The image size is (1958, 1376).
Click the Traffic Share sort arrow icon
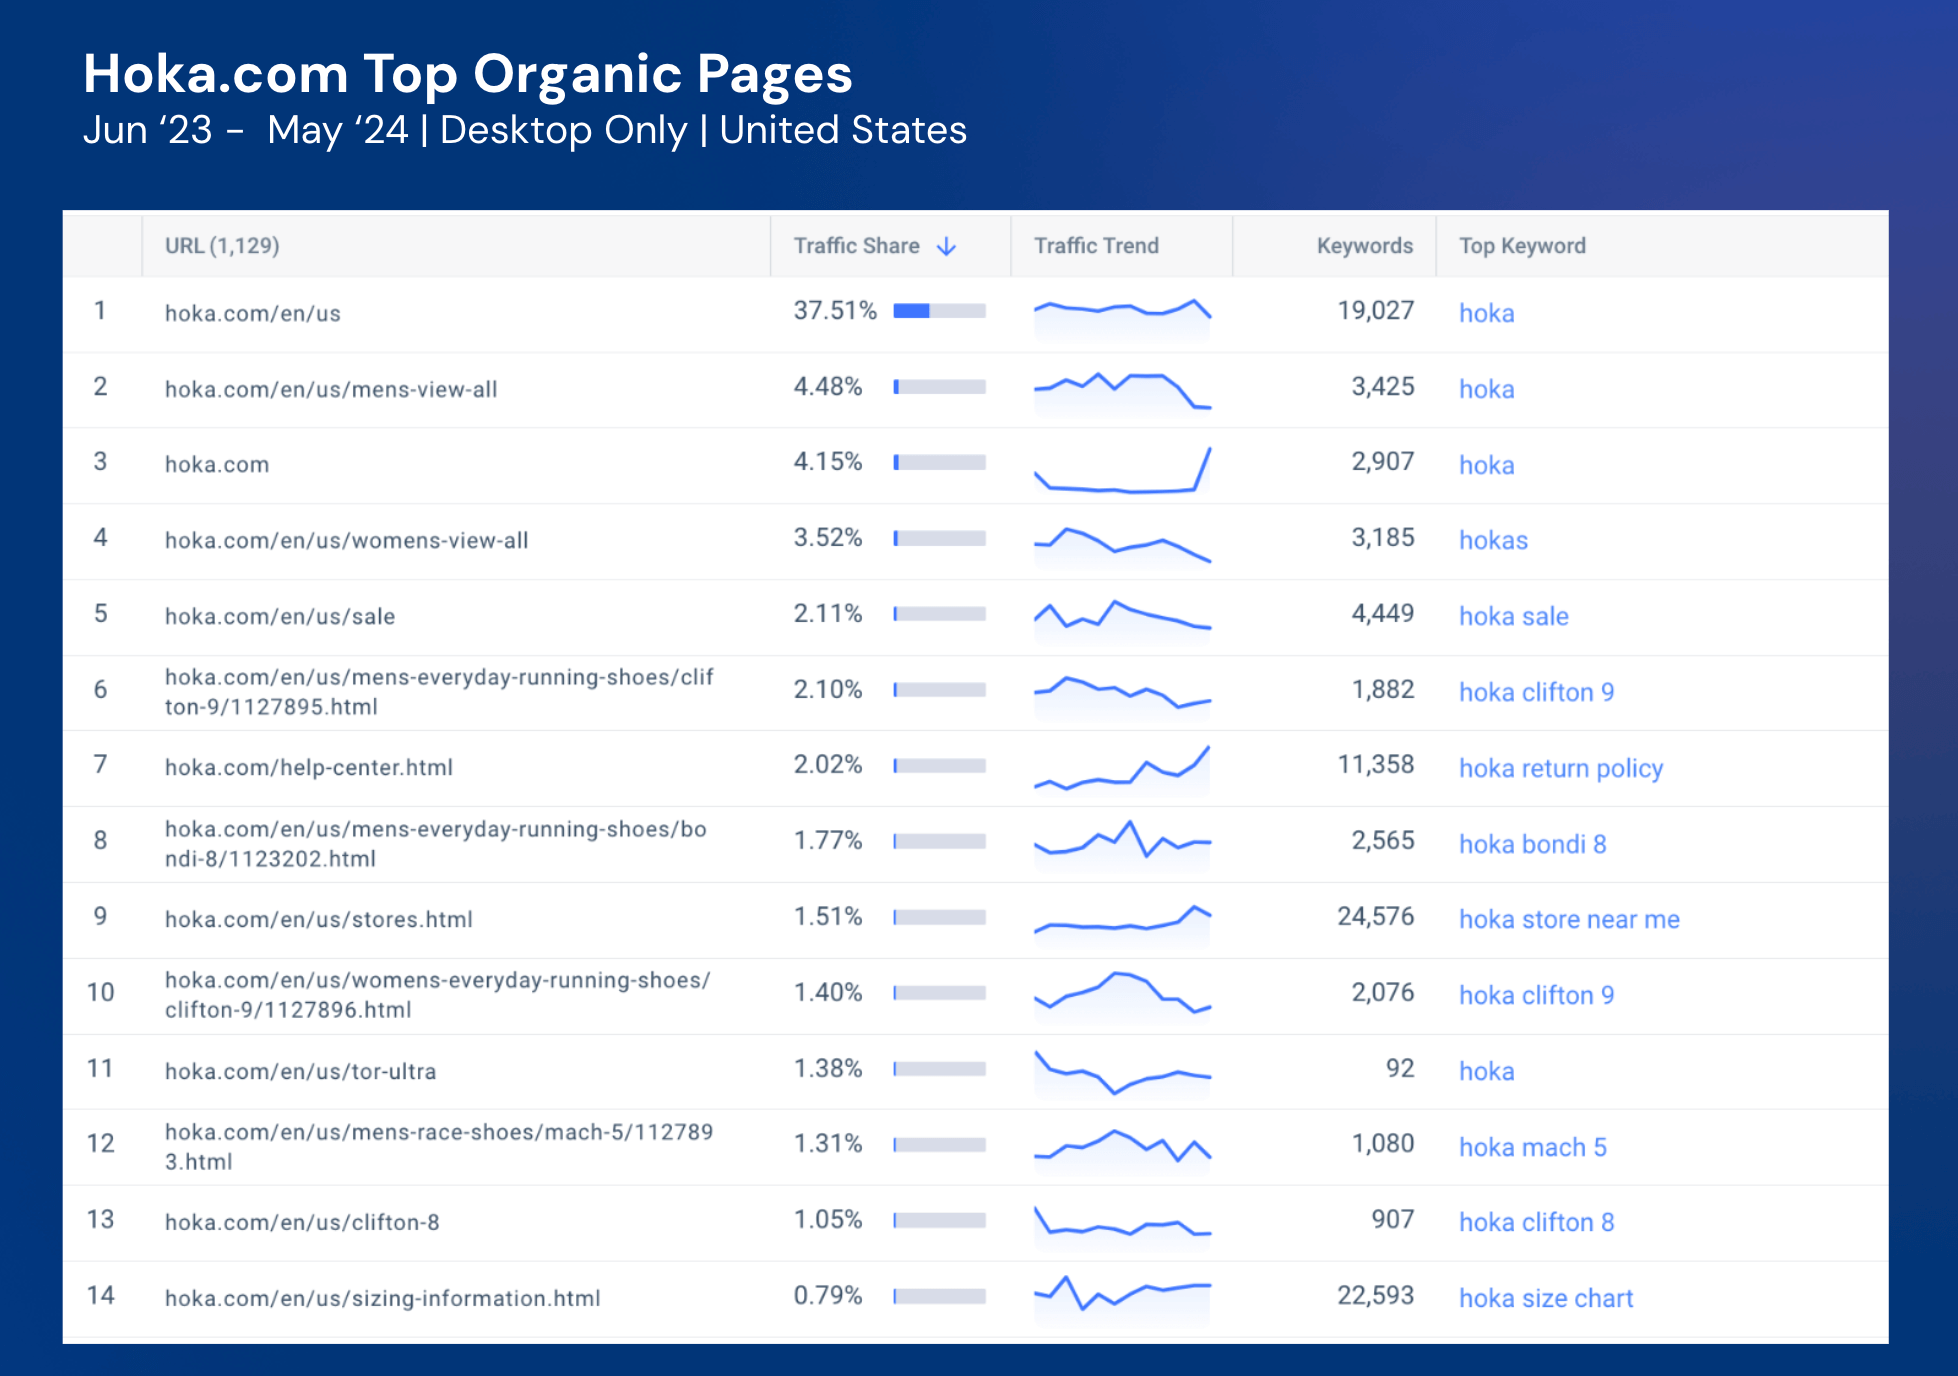946,246
